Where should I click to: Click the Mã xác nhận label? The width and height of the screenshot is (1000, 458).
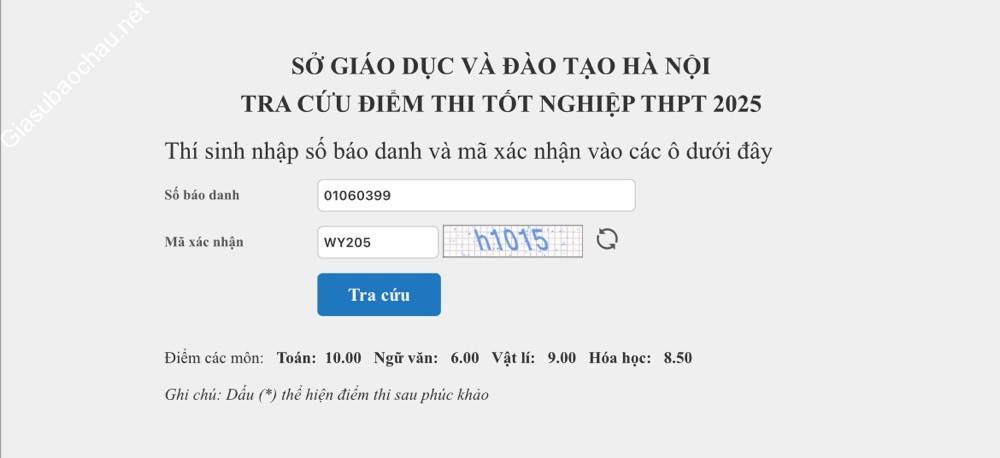[204, 242]
